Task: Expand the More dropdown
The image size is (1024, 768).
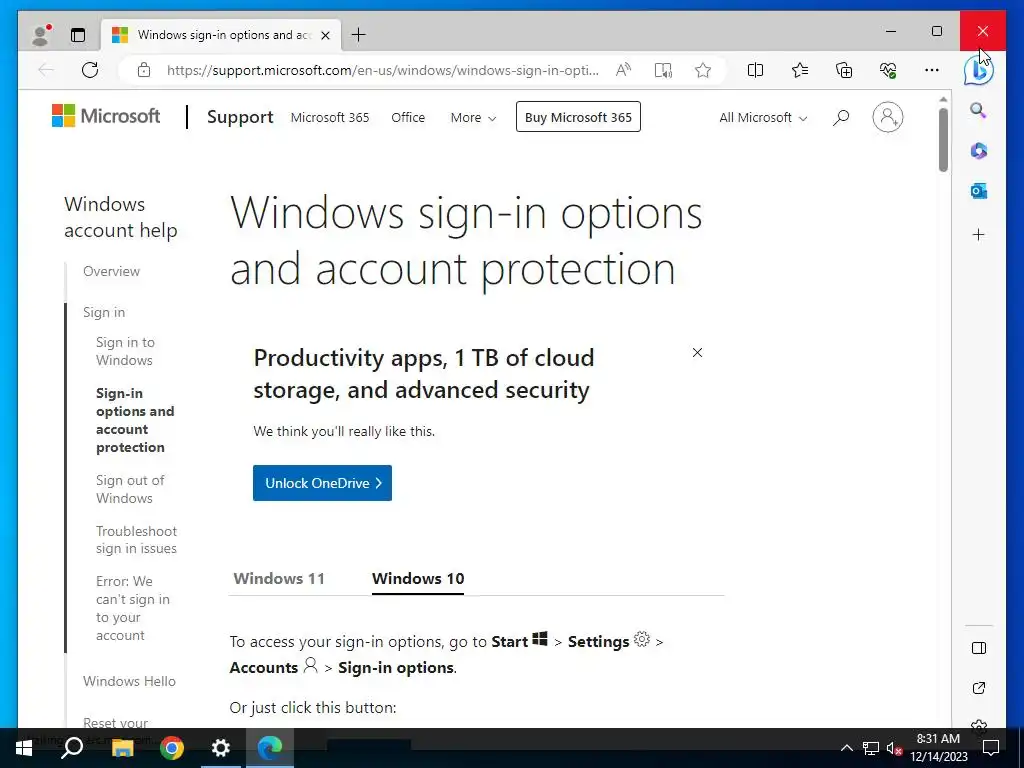Action: (473, 118)
